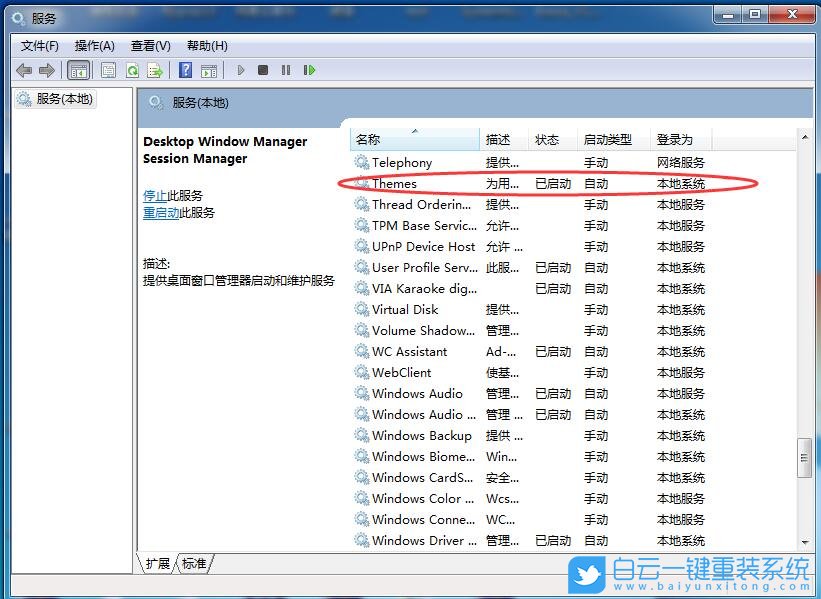Start the service using the play icon

pyautogui.click(x=240, y=70)
